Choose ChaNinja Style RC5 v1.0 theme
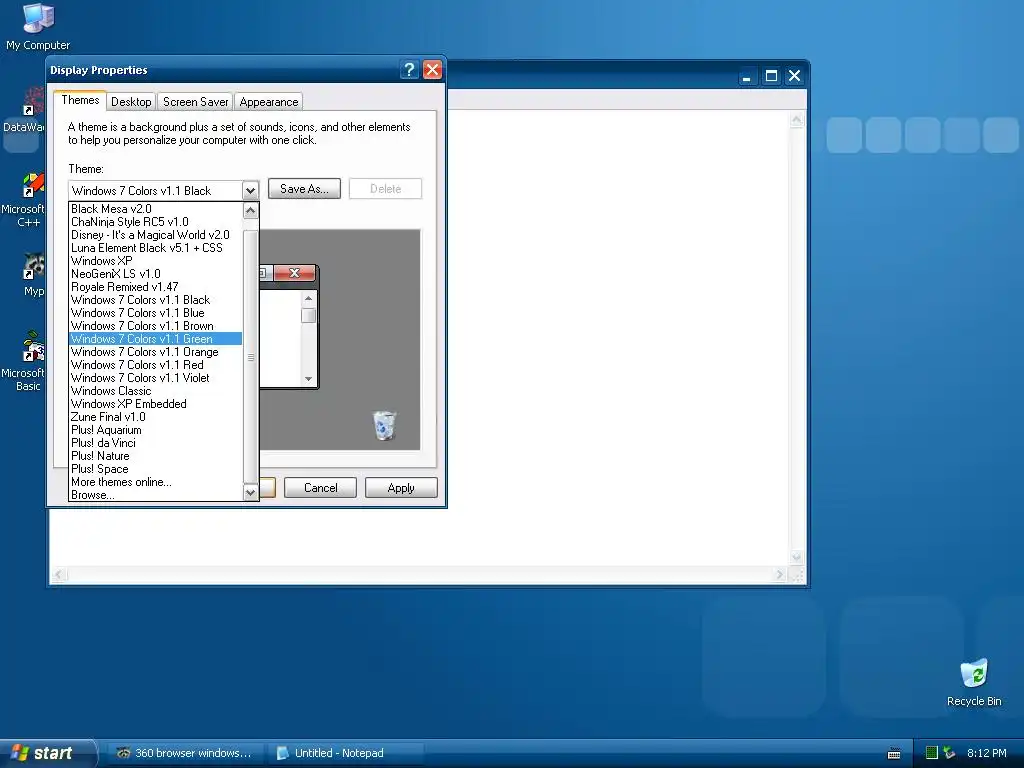This screenshot has height=768, width=1024. click(155, 222)
